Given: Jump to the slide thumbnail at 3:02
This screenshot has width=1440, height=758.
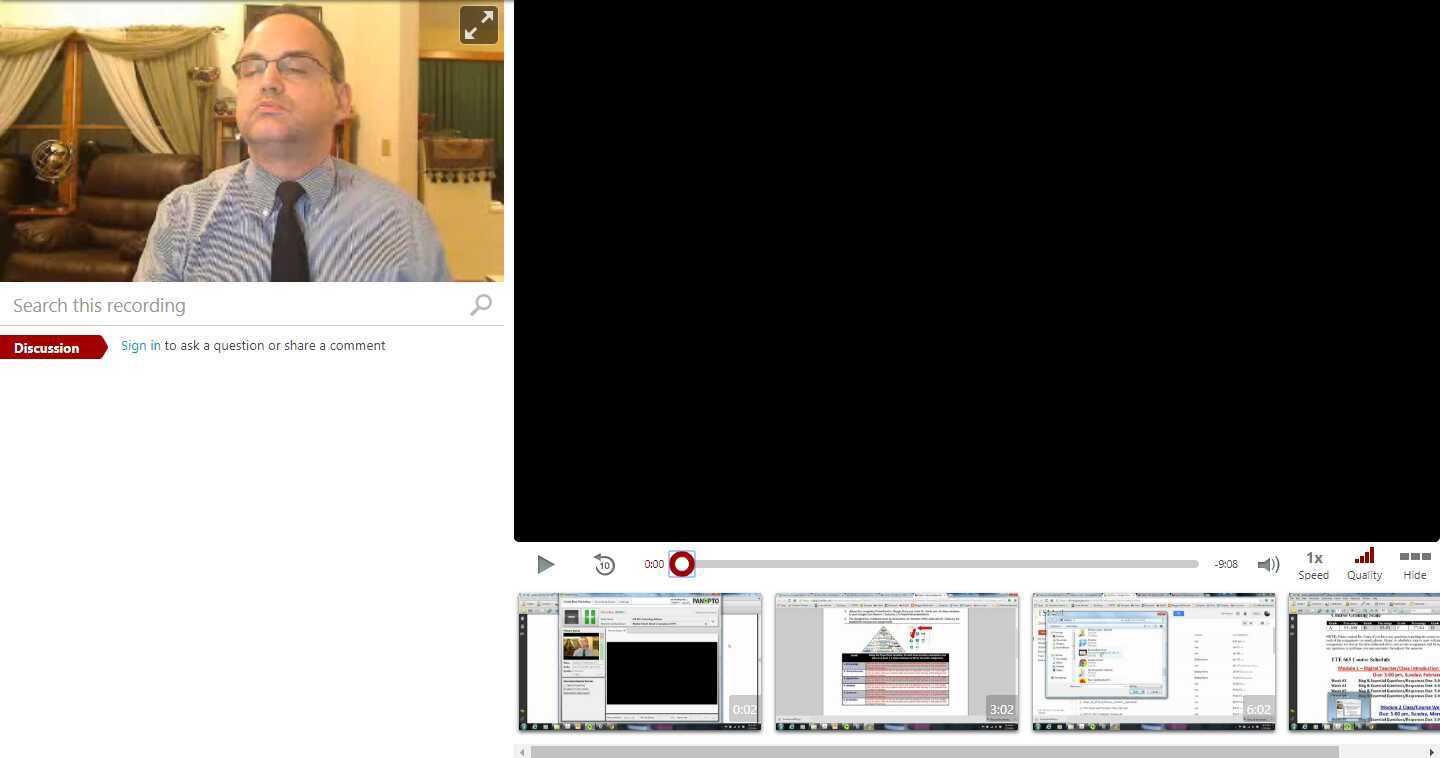Looking at the screenshot, I should pyautogui.click(x=896, y=662).
